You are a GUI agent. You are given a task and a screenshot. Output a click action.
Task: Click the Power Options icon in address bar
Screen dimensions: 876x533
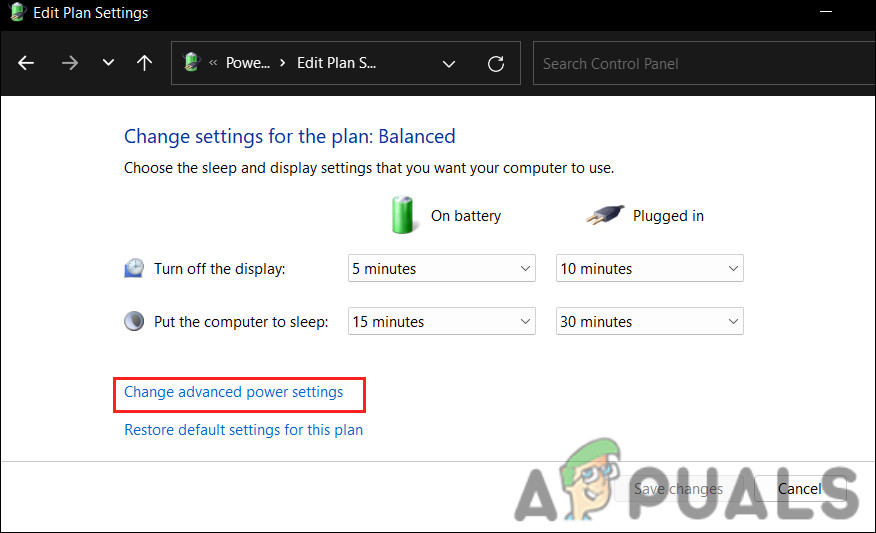(192, 62)
